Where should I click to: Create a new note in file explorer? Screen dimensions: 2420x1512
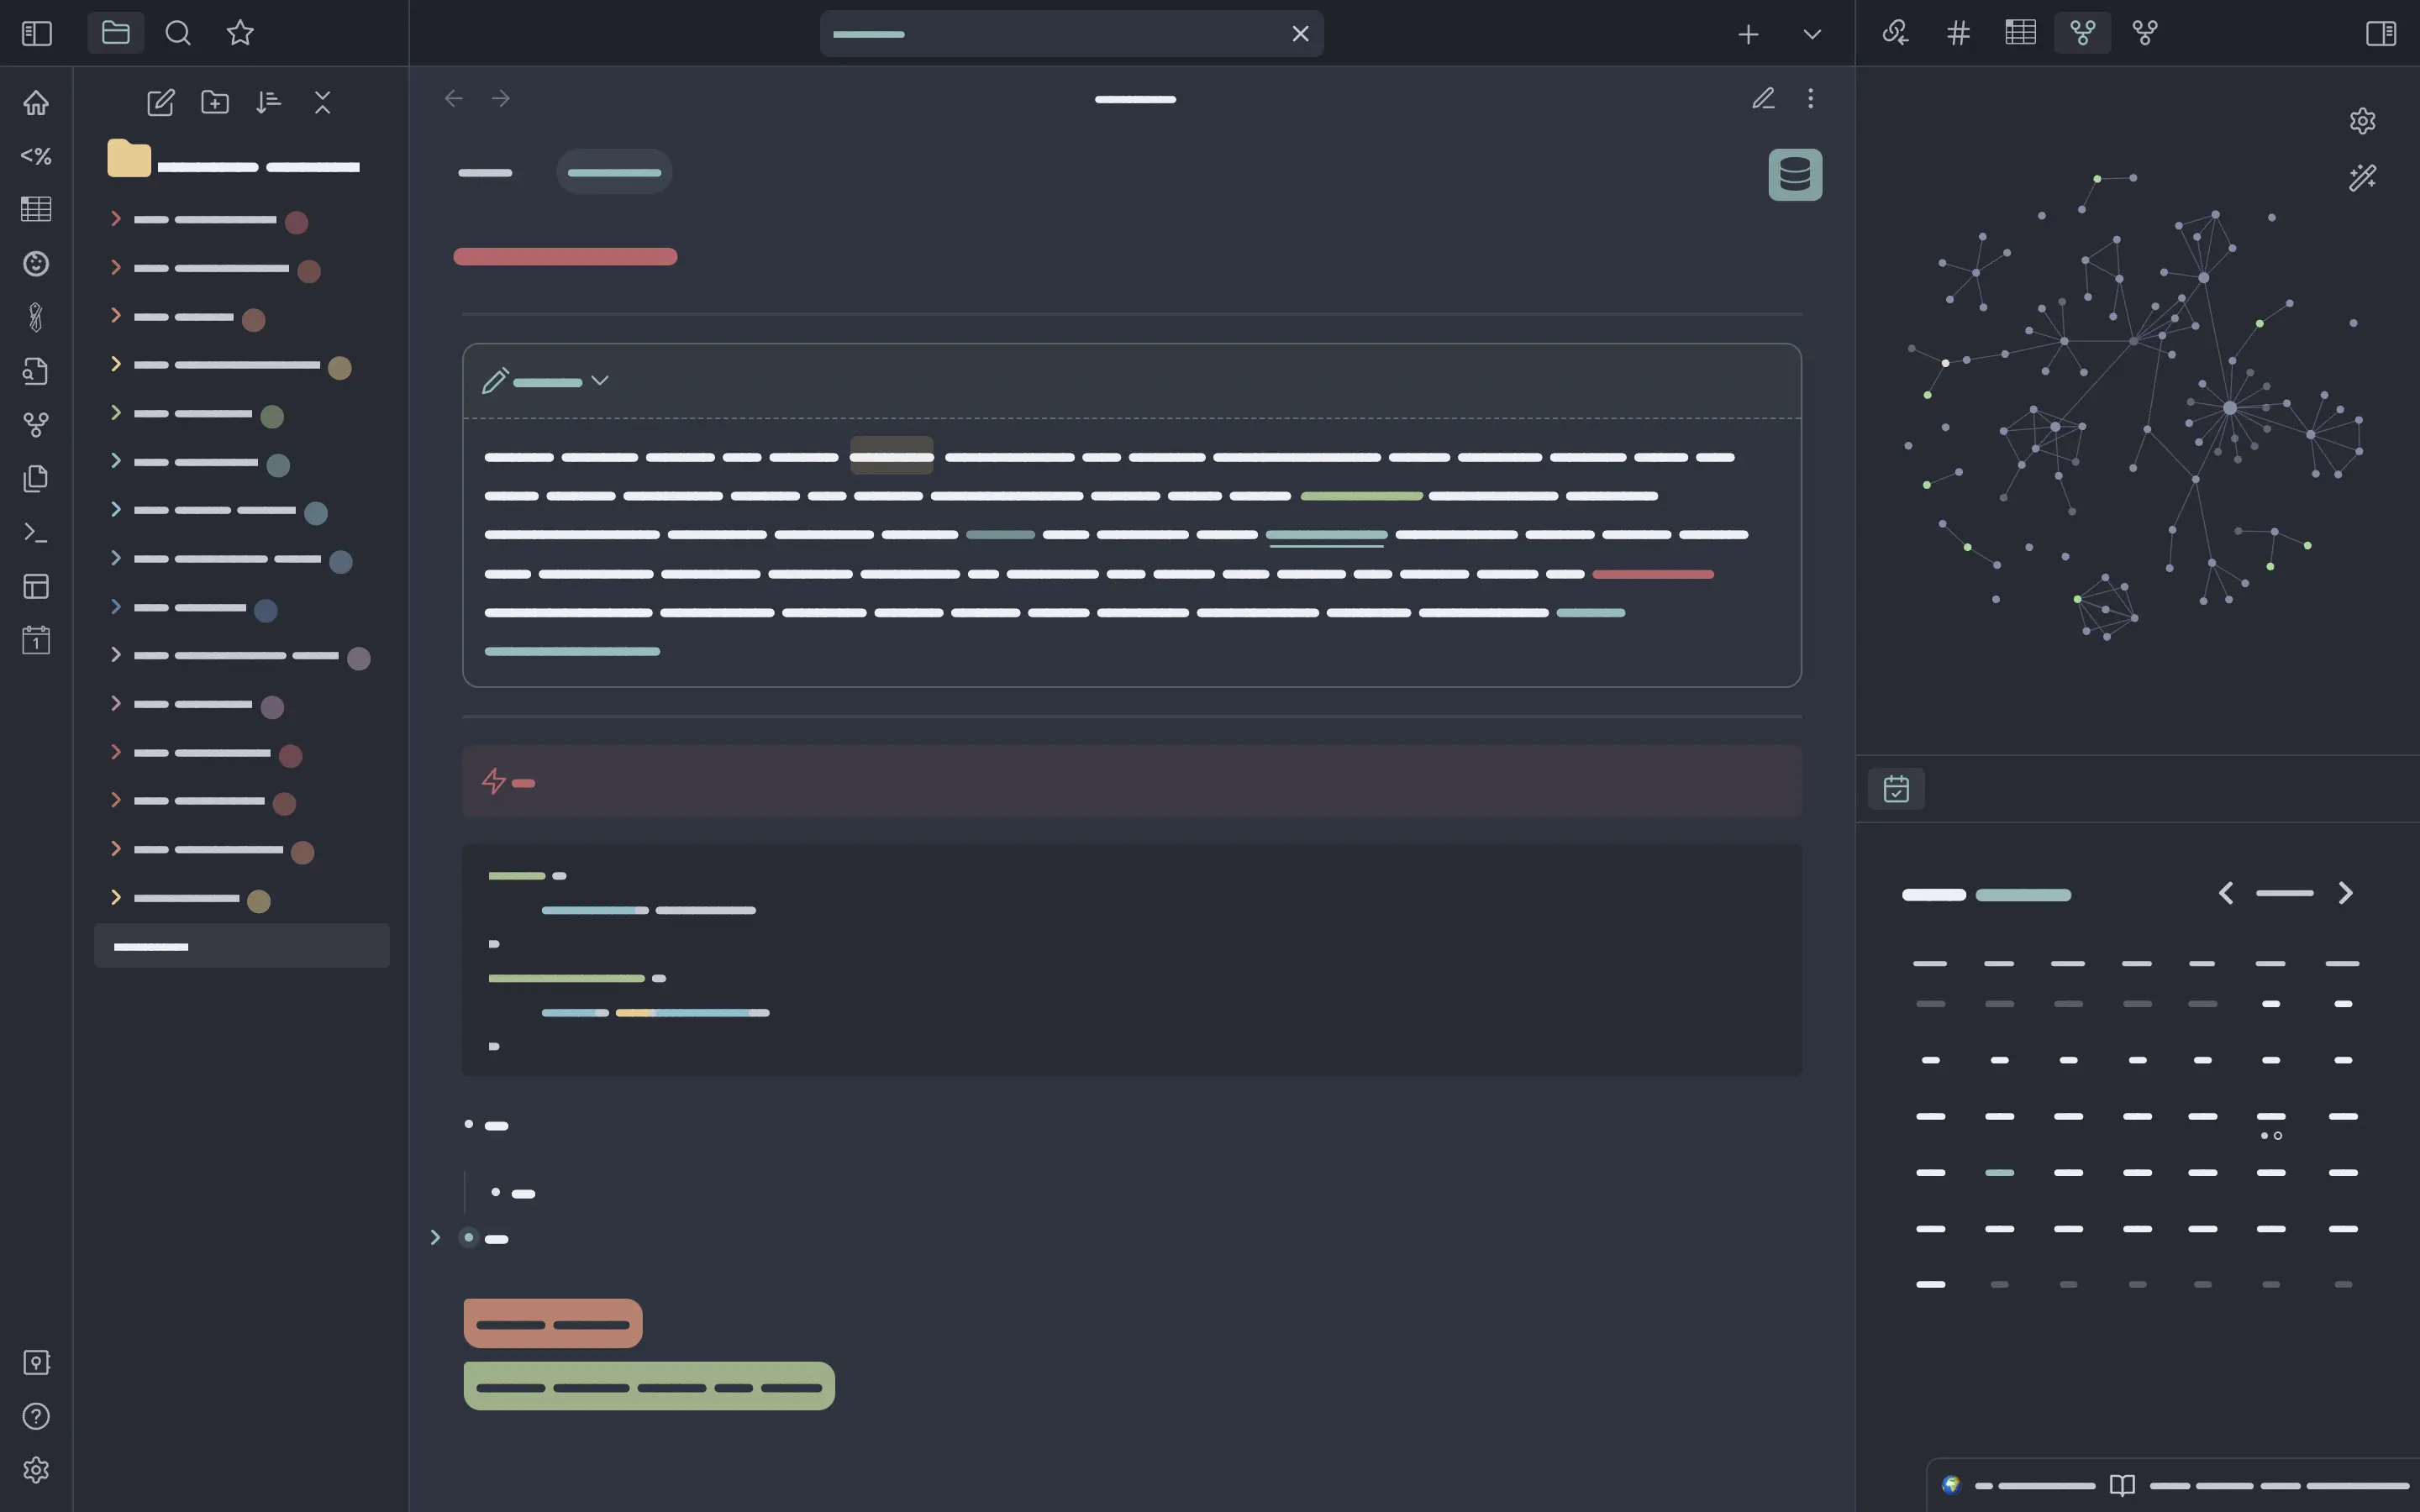pos(160,102)
